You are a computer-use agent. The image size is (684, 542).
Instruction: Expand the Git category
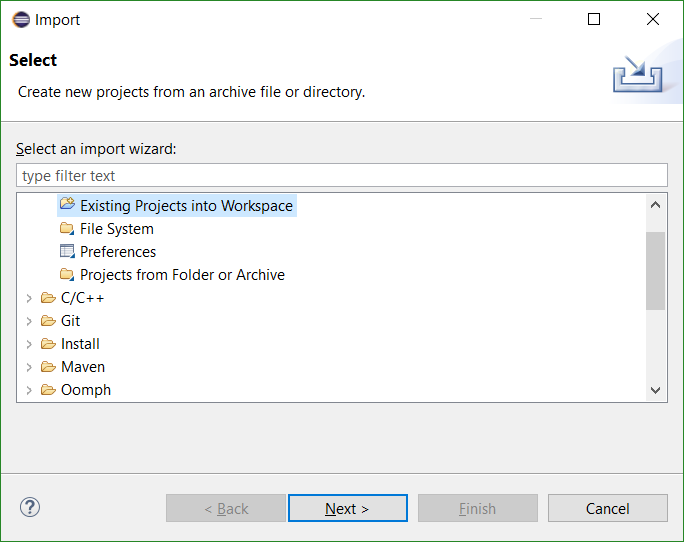[29, 322]
